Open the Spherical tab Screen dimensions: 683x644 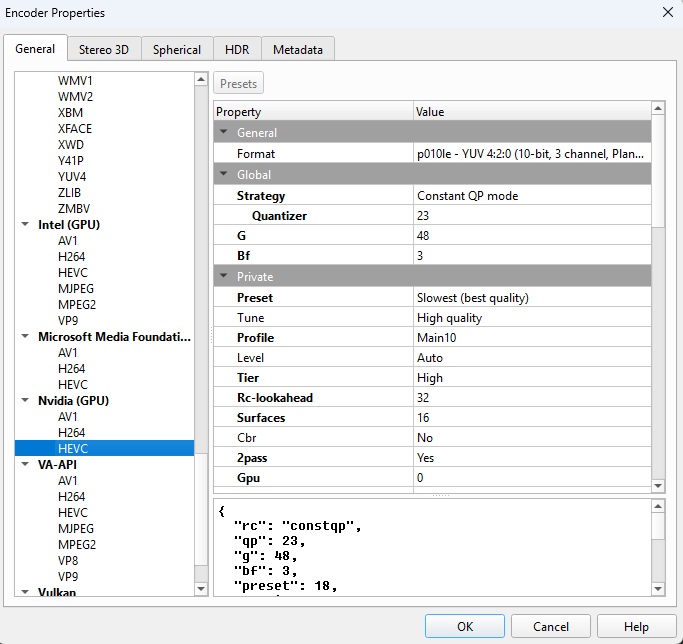pyautogui.click(x=177, y=49)
